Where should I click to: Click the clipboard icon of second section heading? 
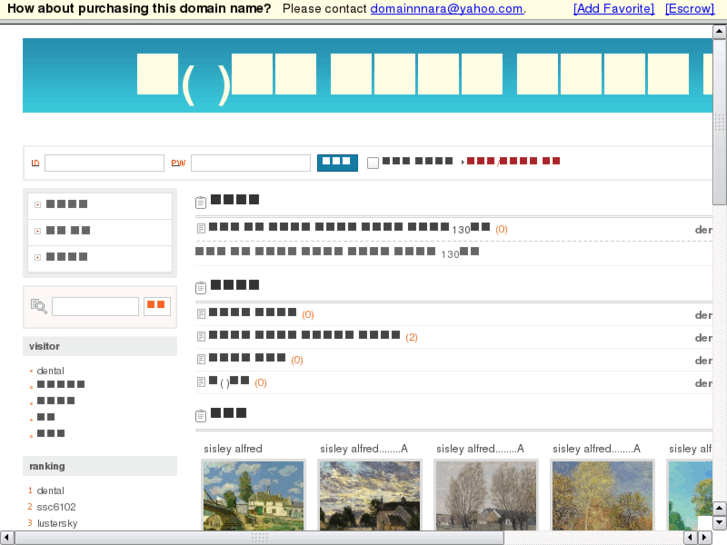click(x=201, y=288)
